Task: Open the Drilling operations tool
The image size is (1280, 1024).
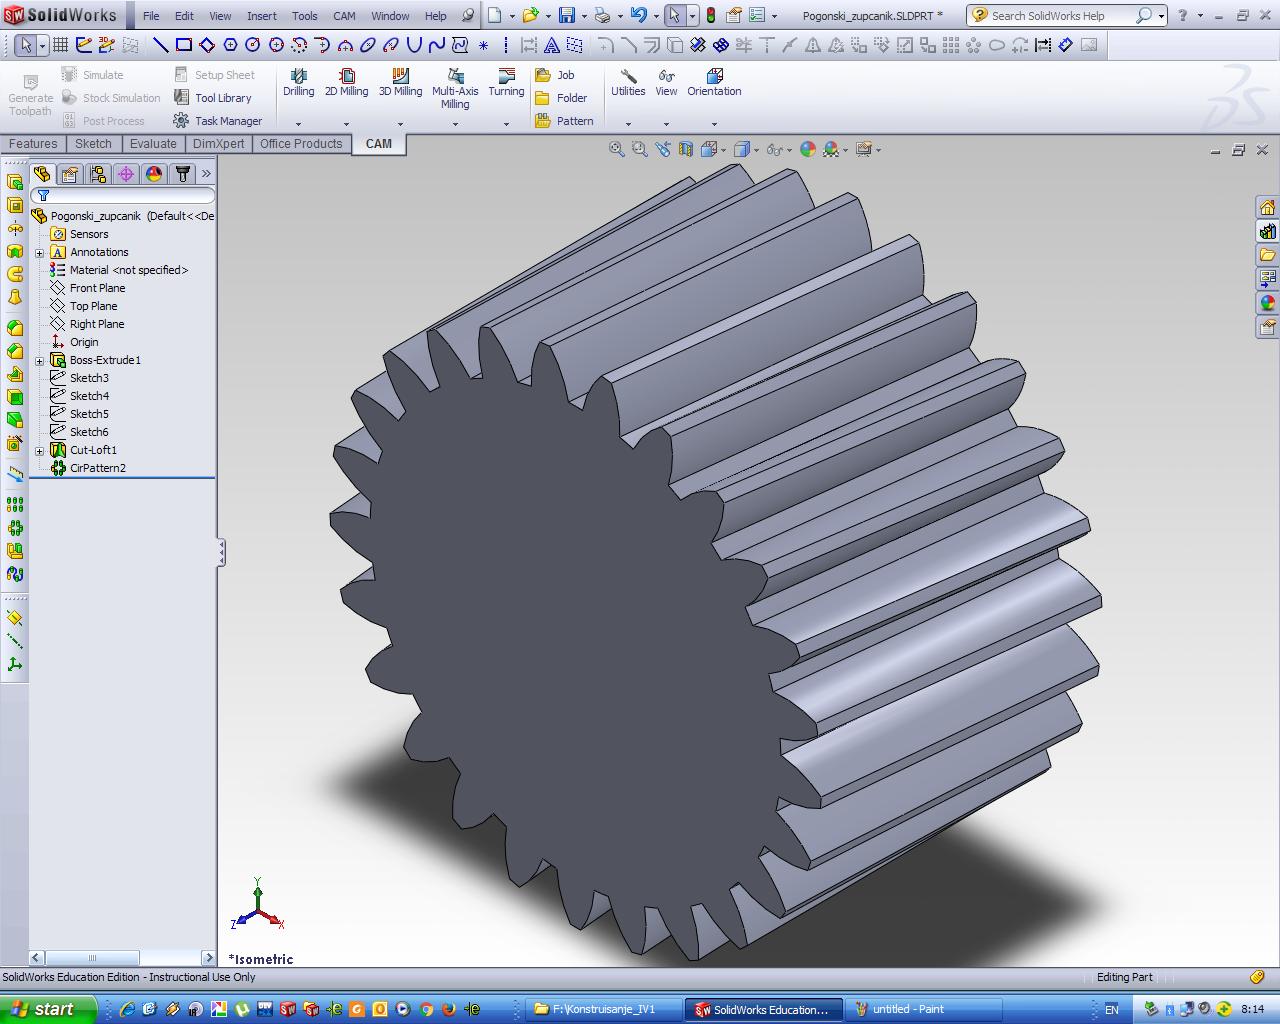Action: click(298, 83)
